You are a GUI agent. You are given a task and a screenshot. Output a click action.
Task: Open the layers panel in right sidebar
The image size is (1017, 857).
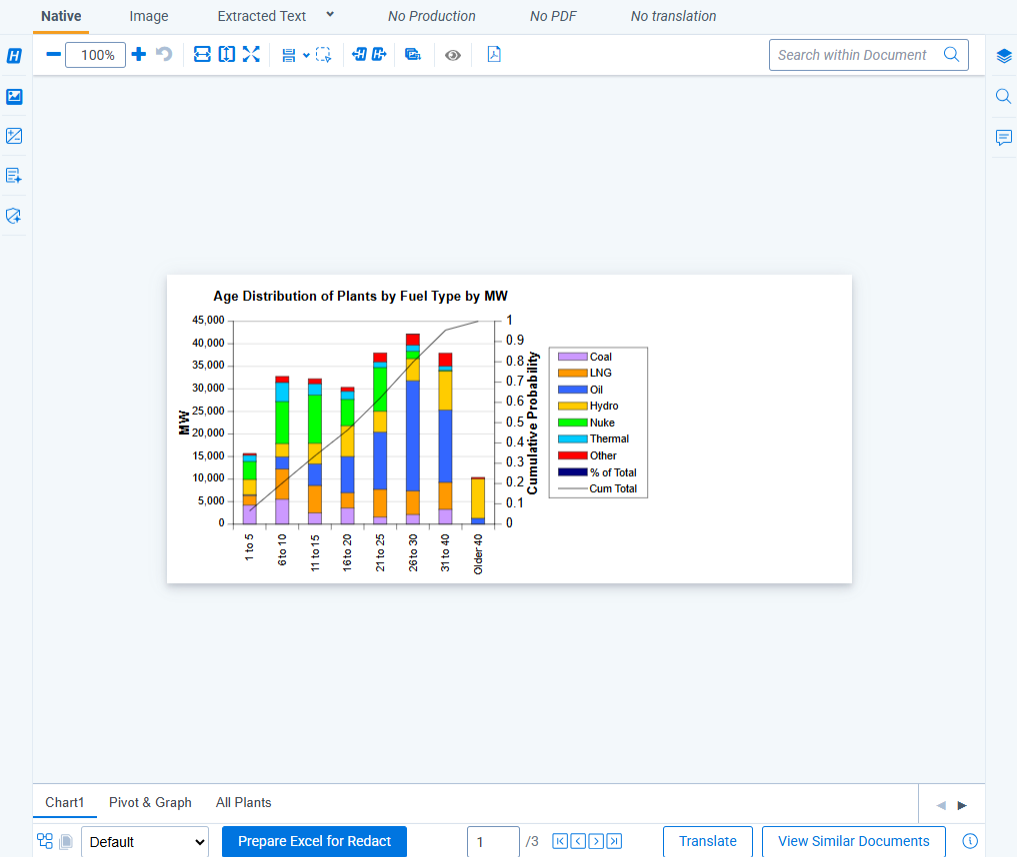(x=1003, y=56)
